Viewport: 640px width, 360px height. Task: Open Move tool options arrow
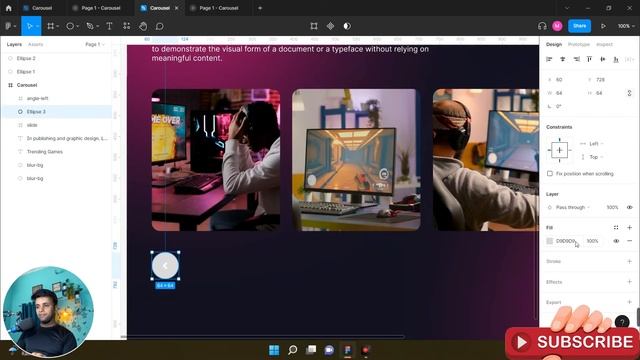(37, 27)
